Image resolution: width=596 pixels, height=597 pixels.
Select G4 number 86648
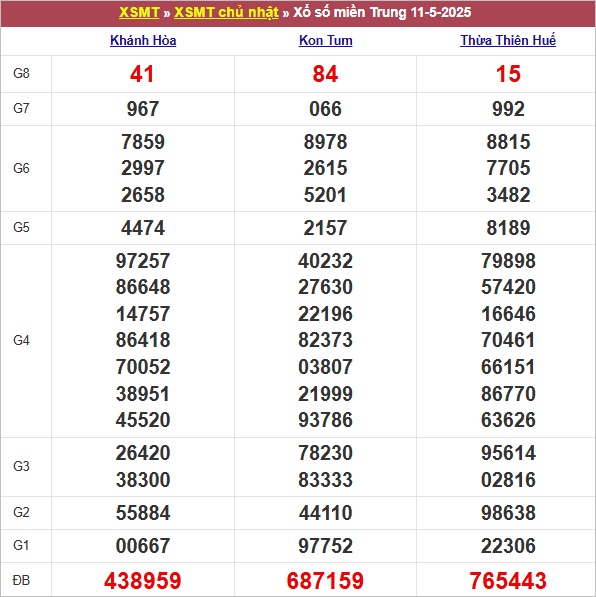click(143, 287)
